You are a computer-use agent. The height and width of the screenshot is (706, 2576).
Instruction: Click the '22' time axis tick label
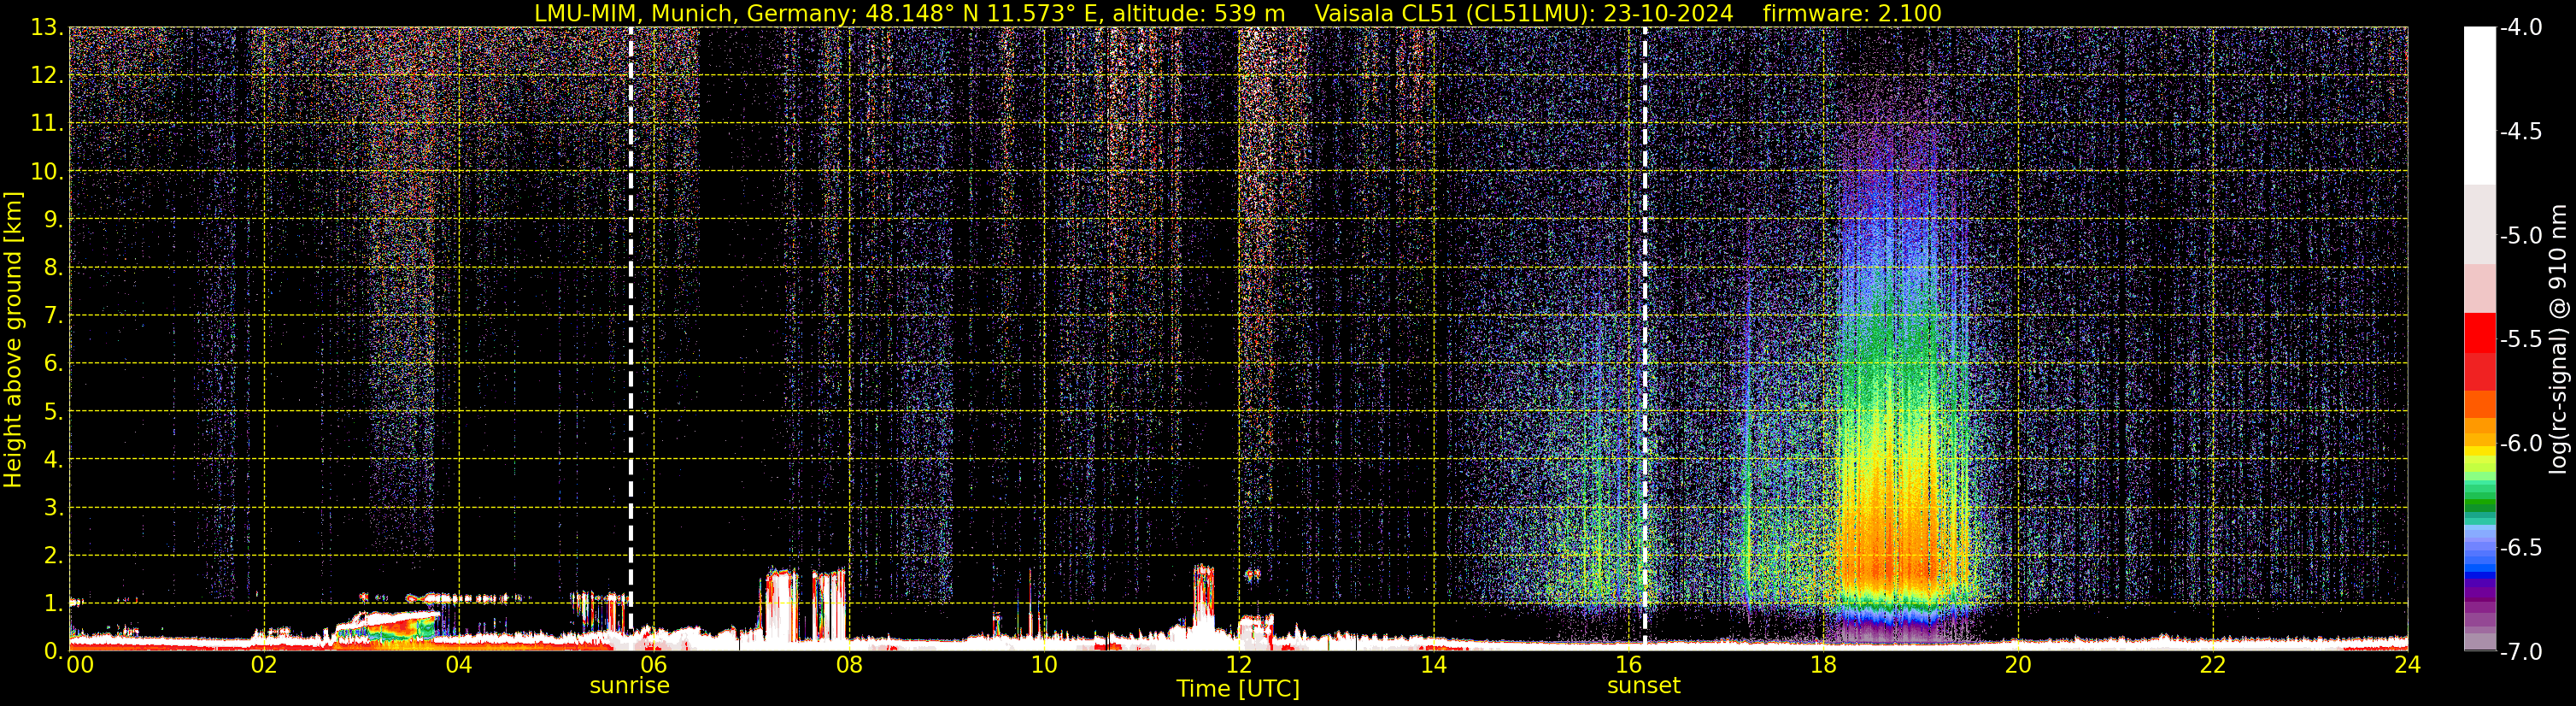click(2214, 665)
